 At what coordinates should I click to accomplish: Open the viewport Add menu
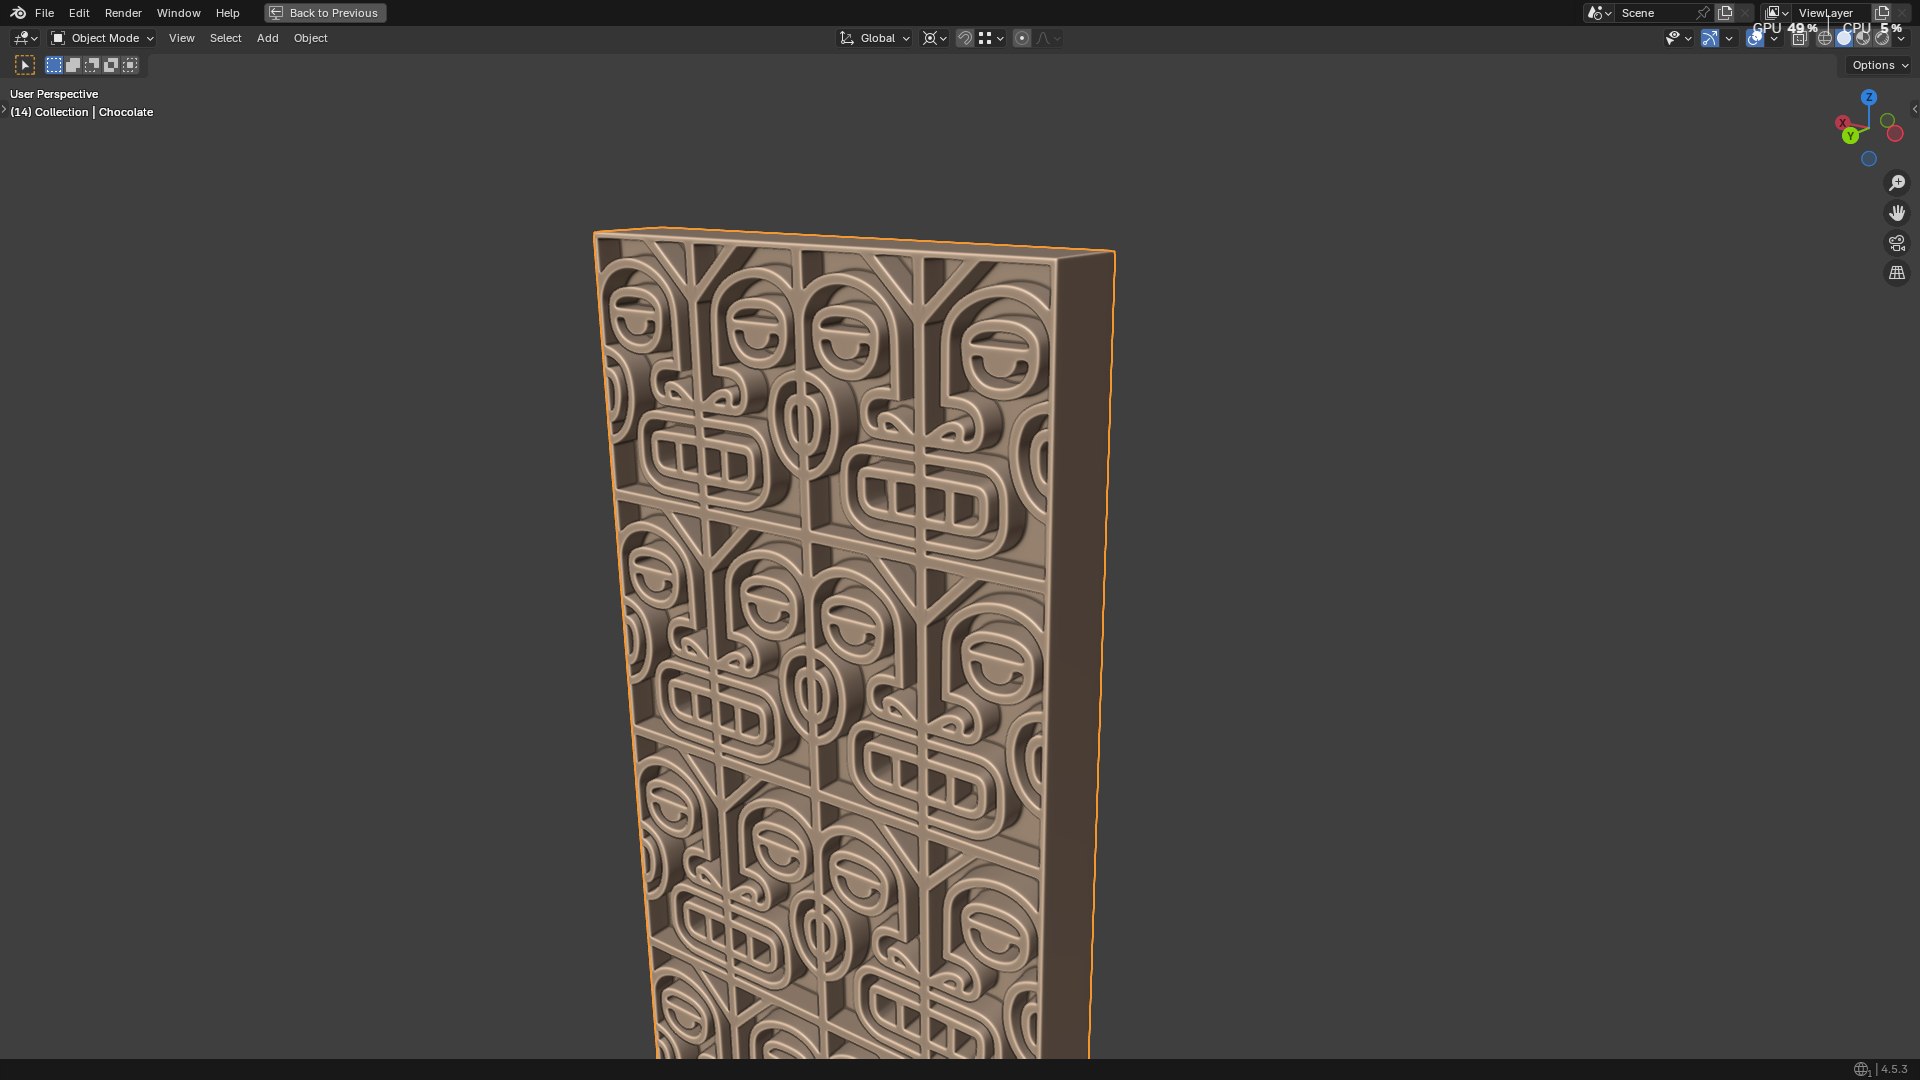pos(267,38)
